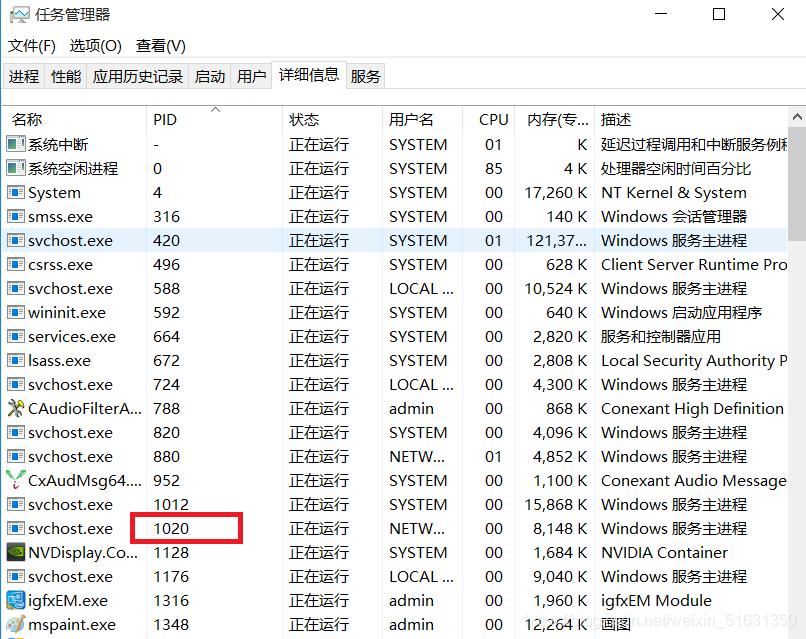This screenshot has width=806, height=639.
Task: Click the CAudioFilterA... tools icon
Action: (x=16, y=408)
